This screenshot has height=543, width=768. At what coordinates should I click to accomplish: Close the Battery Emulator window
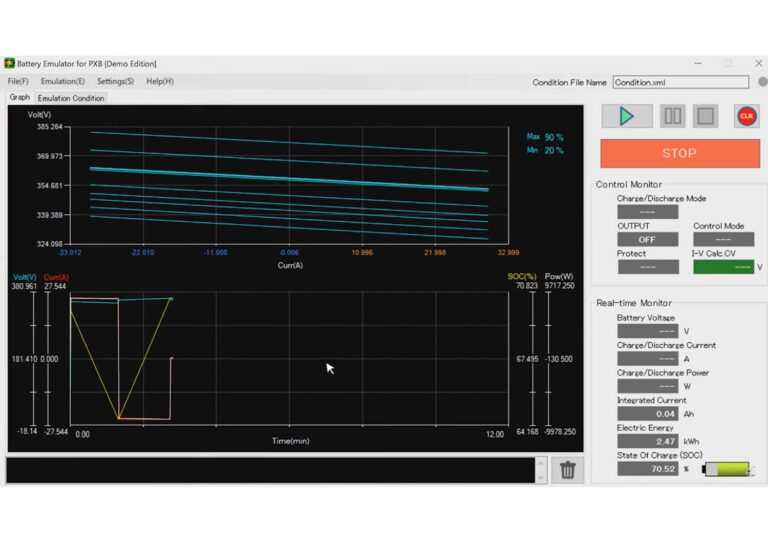[759, 63]
